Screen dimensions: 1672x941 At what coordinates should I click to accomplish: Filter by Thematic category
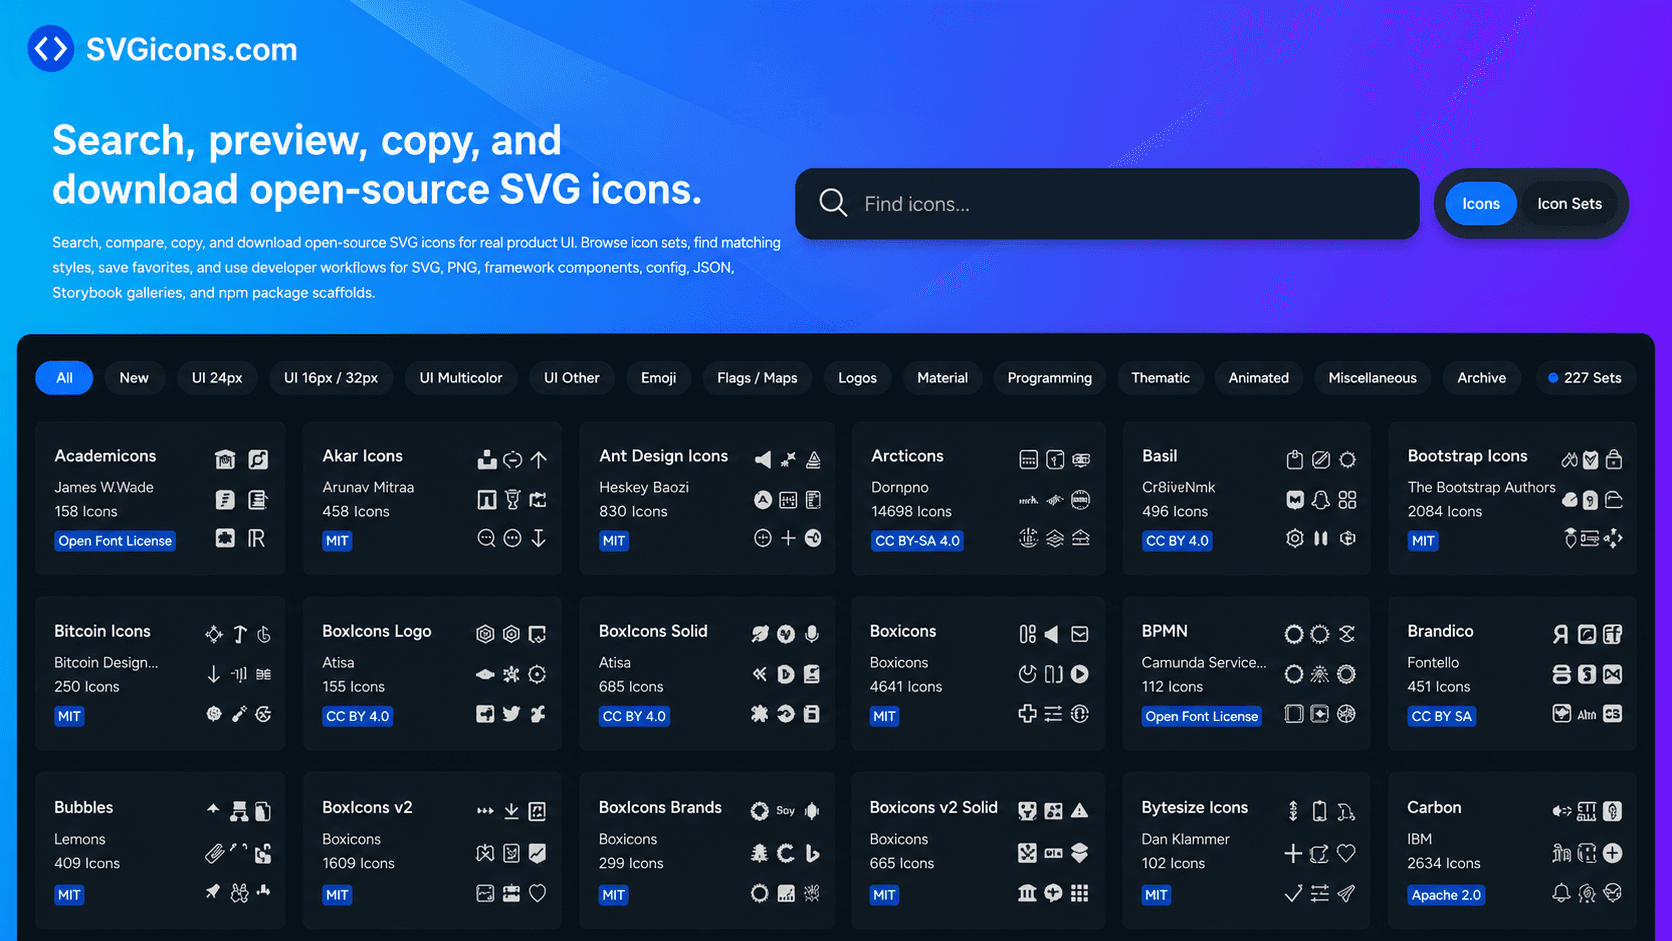click(1160, 378)
